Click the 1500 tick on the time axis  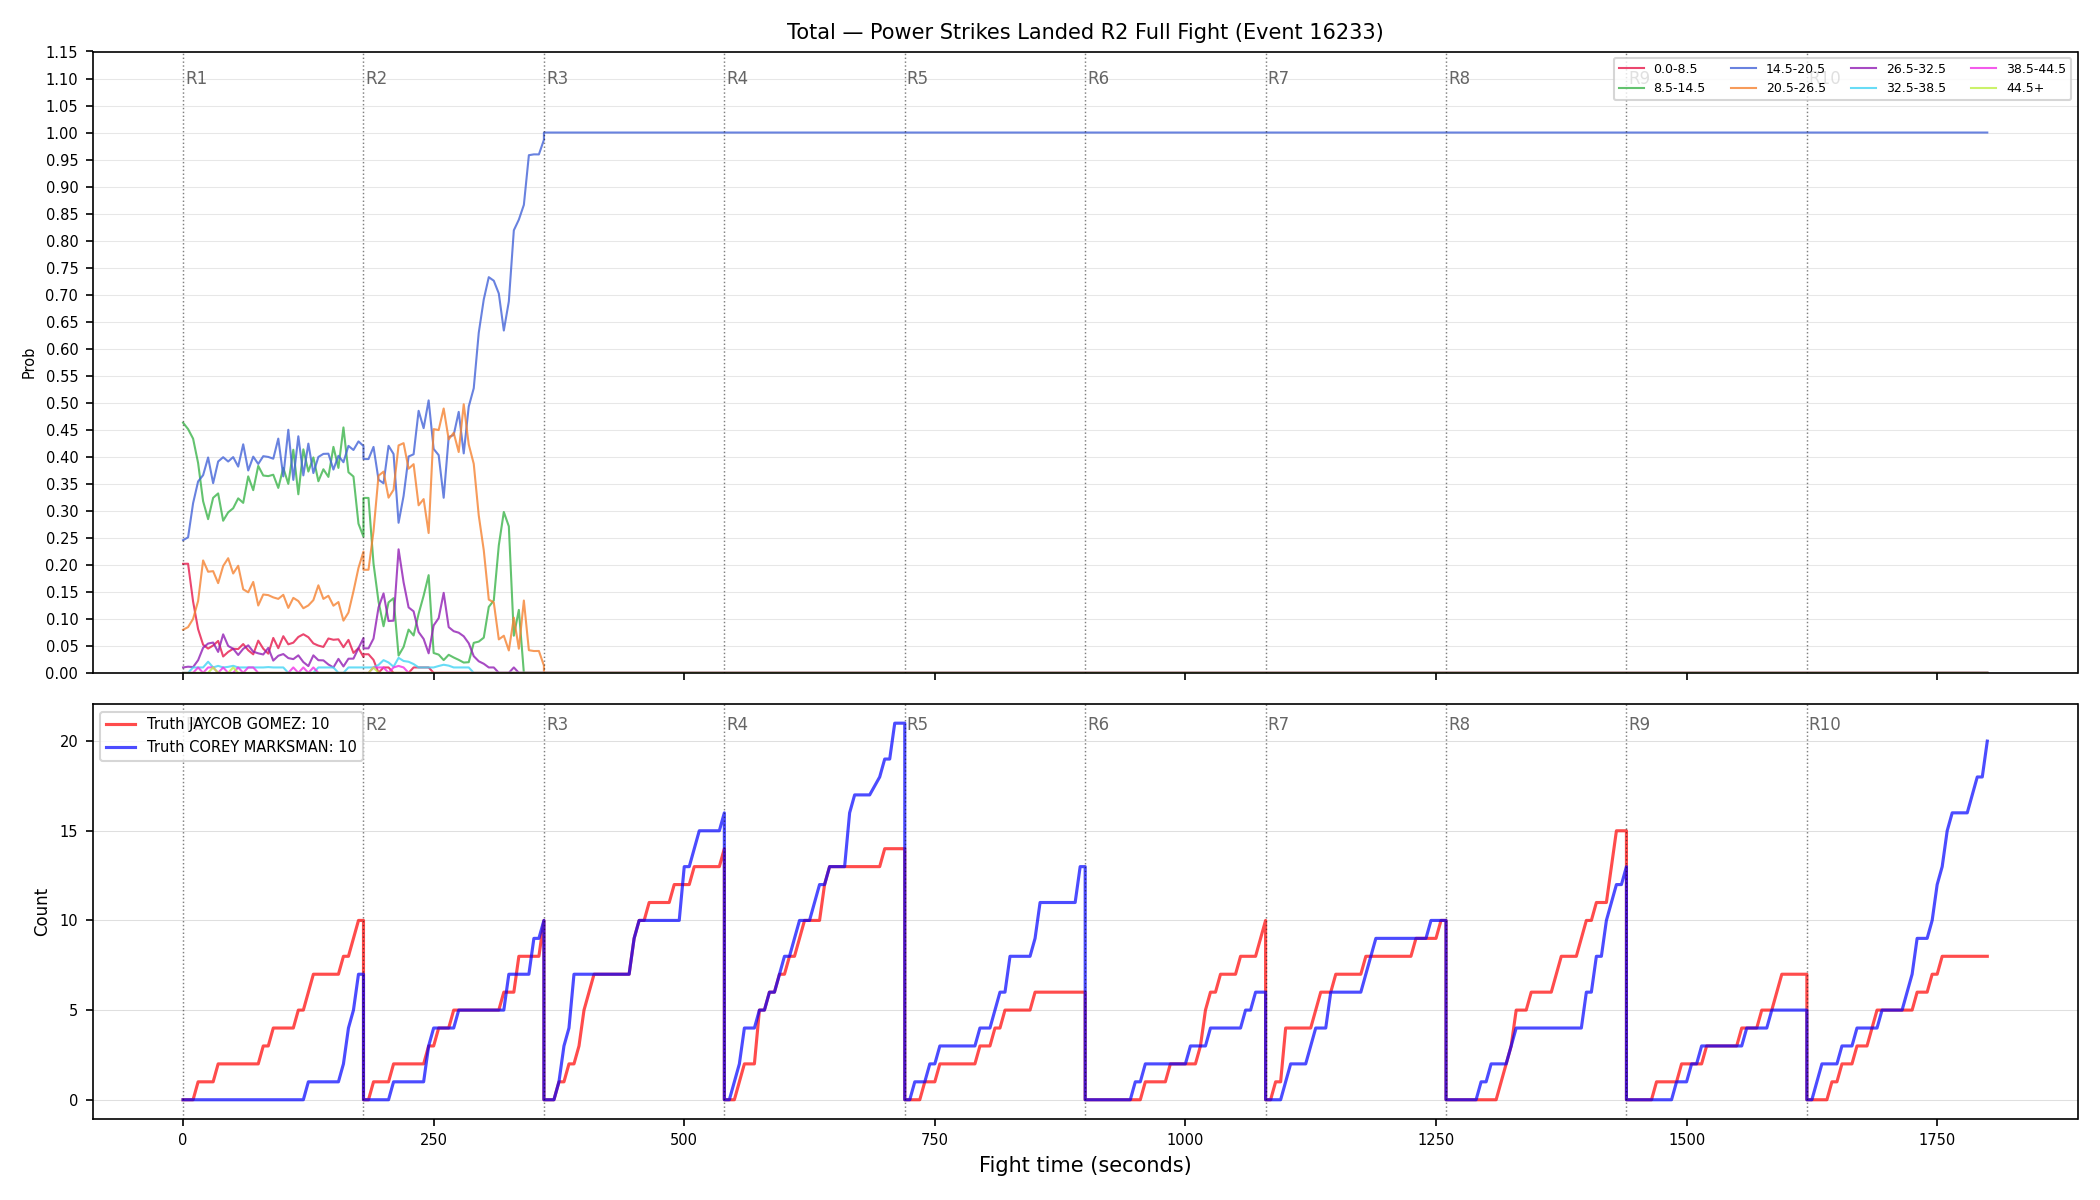click(x=1687, y=1139)
